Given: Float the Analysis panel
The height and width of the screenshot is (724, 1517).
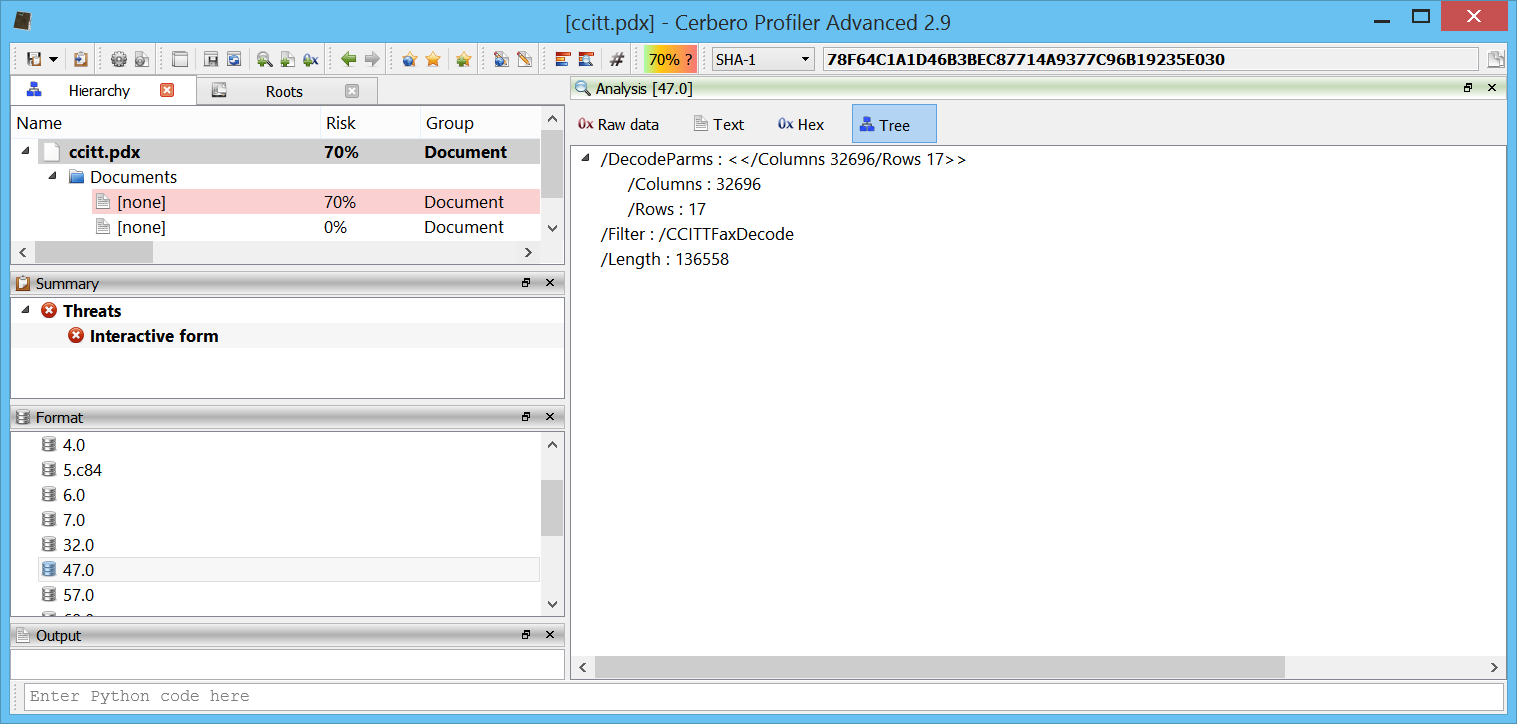Looking at the screenshot, I should [1468, 88].
